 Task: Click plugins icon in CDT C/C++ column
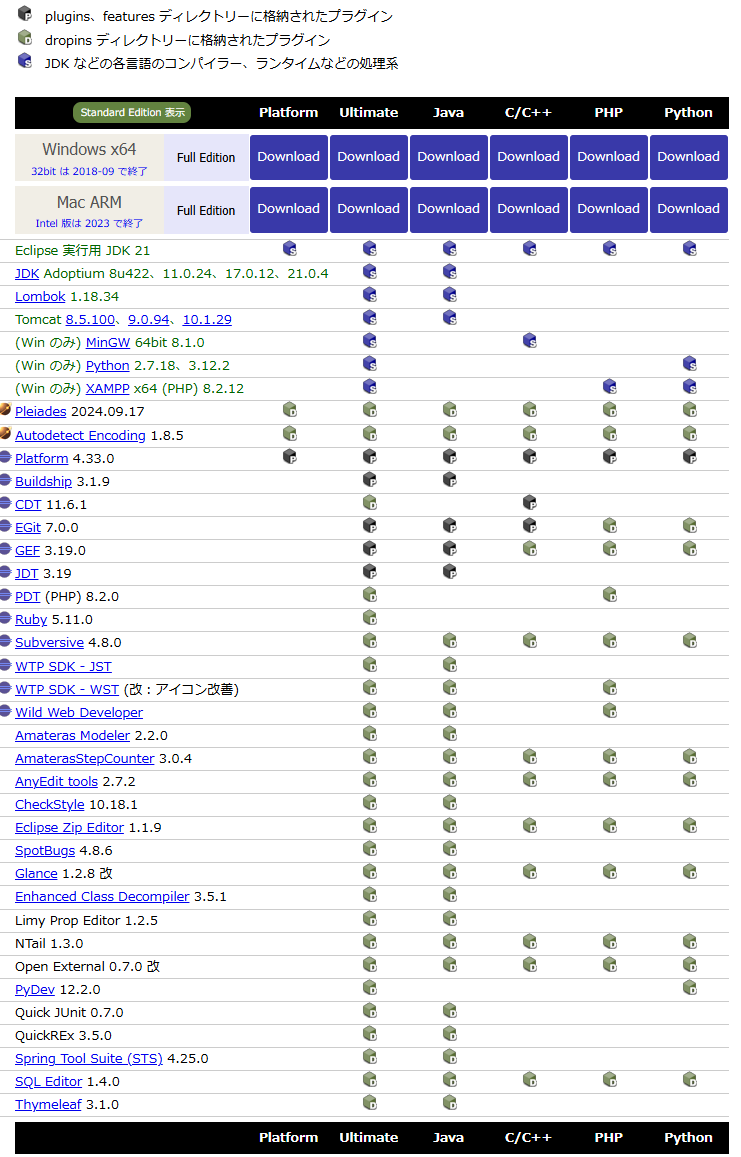pos(529,503)
